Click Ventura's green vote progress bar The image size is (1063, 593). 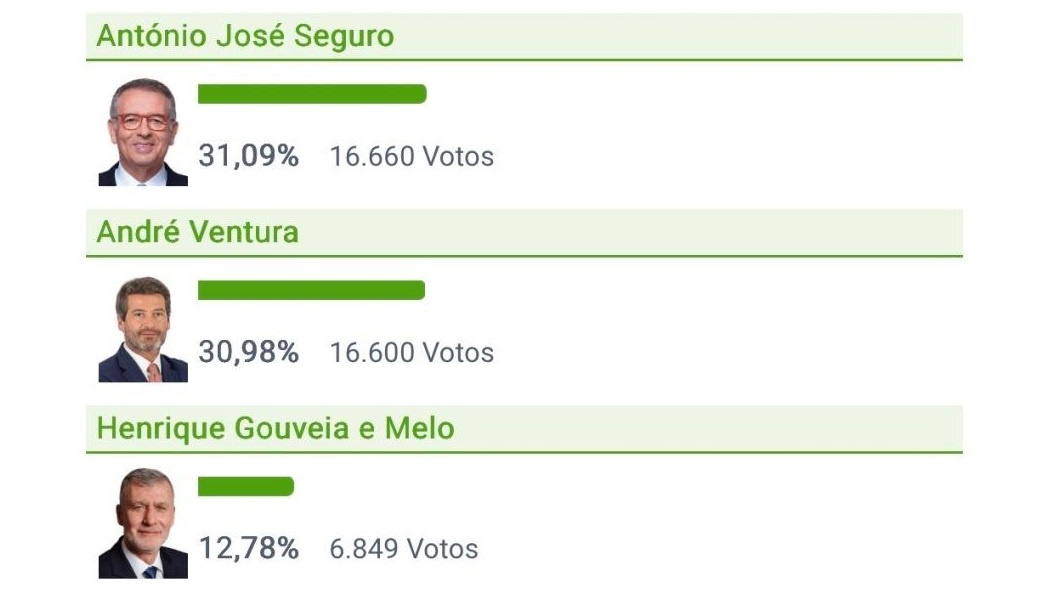[x=311, y=290]
